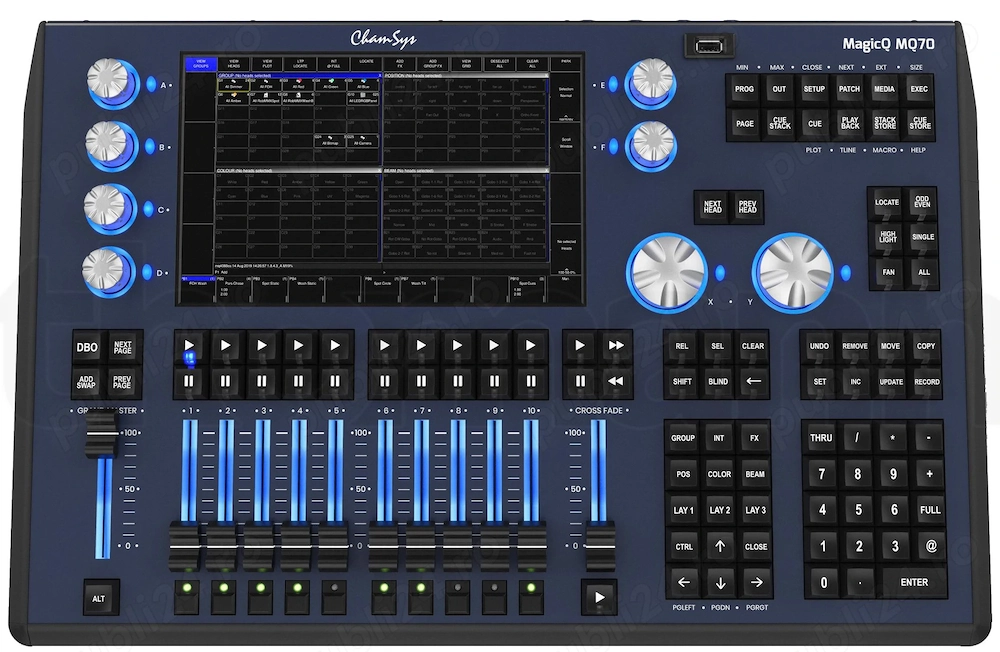Viewport: 1000px width, 652px height.
Task: Pause playback 3
Action: tap(262, 381)
